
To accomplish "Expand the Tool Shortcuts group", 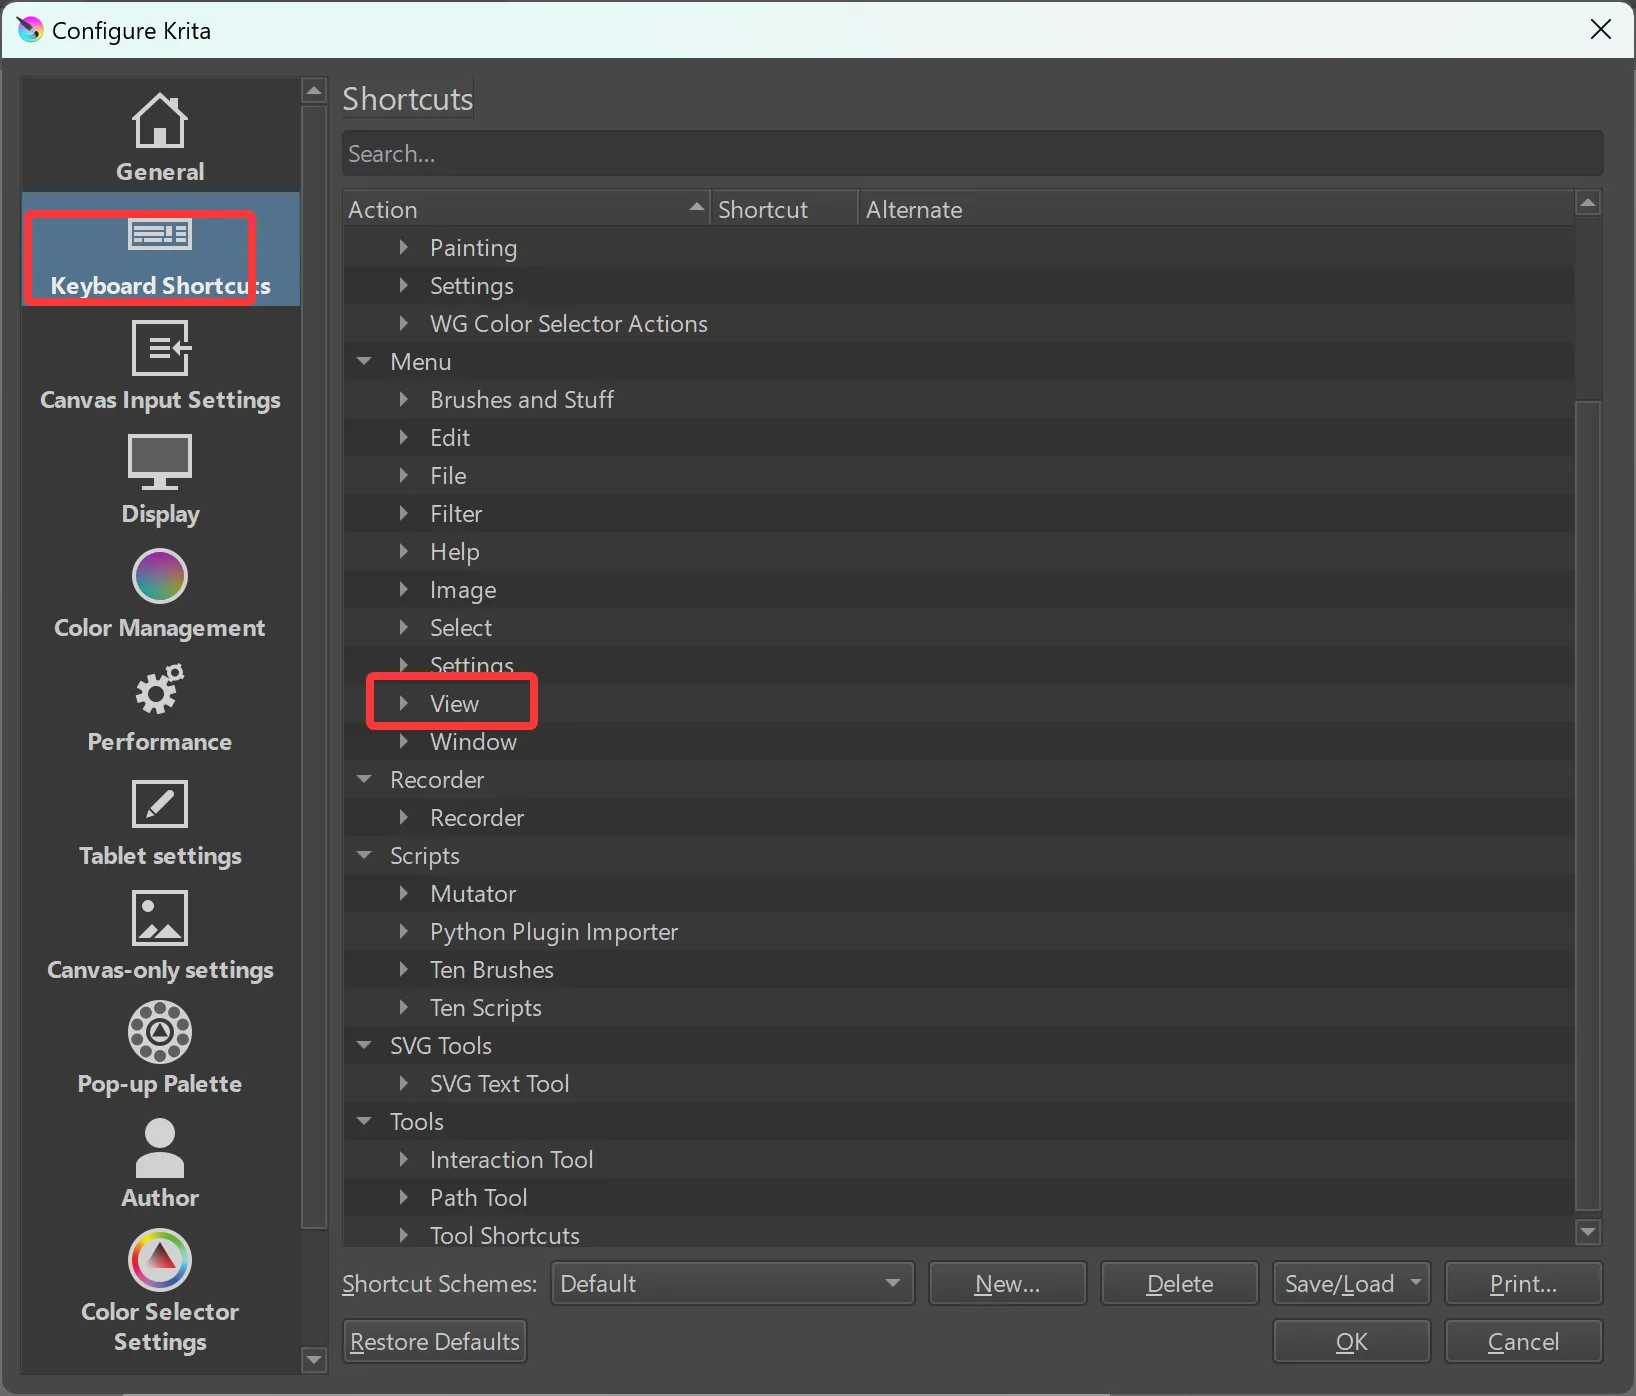I will pyautogui.click(x=403, y=1235).
